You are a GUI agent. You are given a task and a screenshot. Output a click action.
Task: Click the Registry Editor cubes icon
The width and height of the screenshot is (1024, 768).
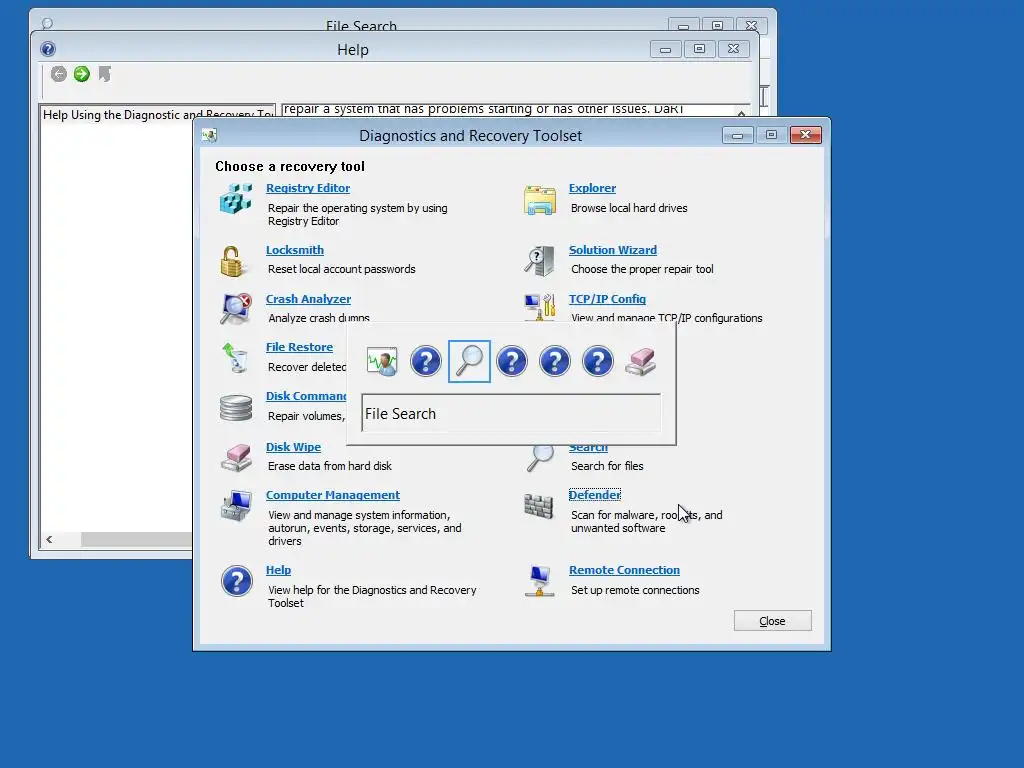[x=236, y=199]
